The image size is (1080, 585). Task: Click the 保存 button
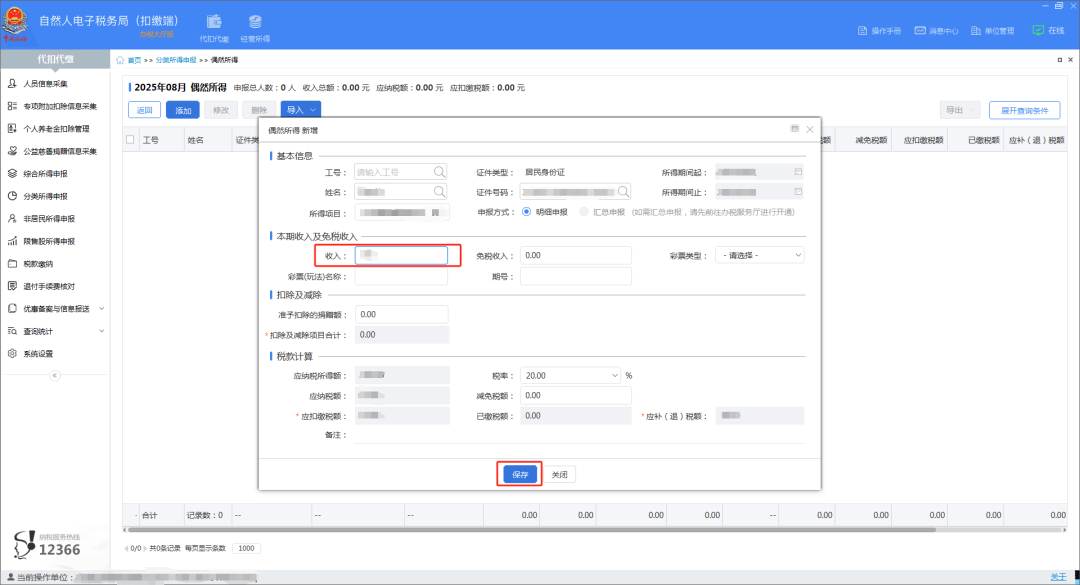click(520, 475)
